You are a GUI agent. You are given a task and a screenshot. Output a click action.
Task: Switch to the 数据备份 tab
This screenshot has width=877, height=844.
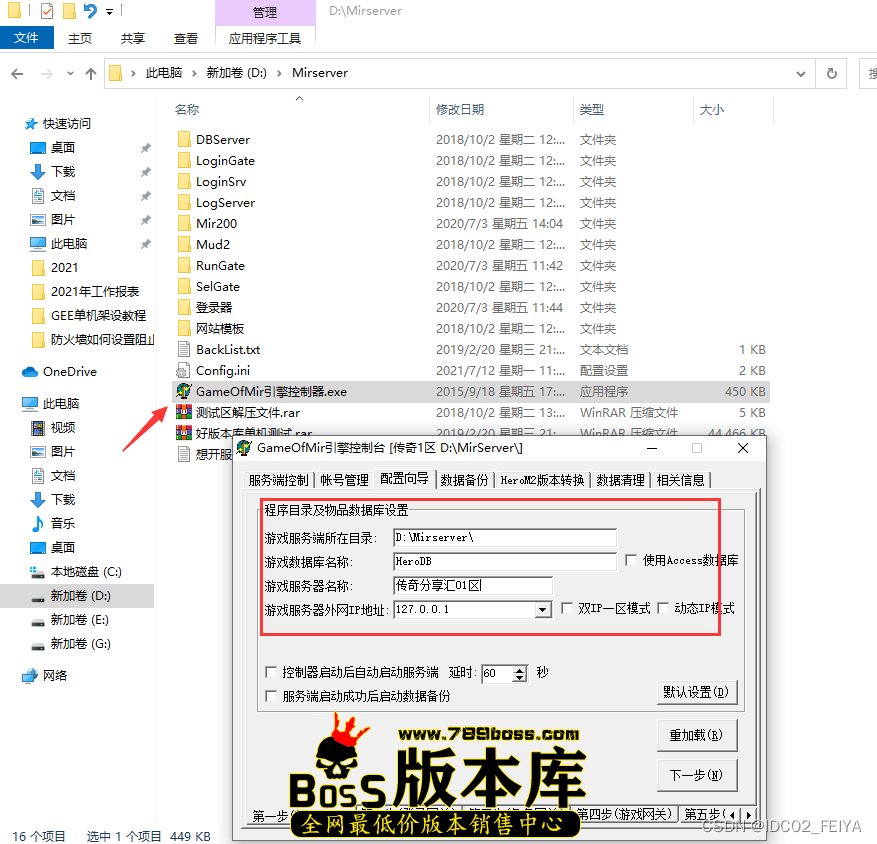[x=465, y=480]
